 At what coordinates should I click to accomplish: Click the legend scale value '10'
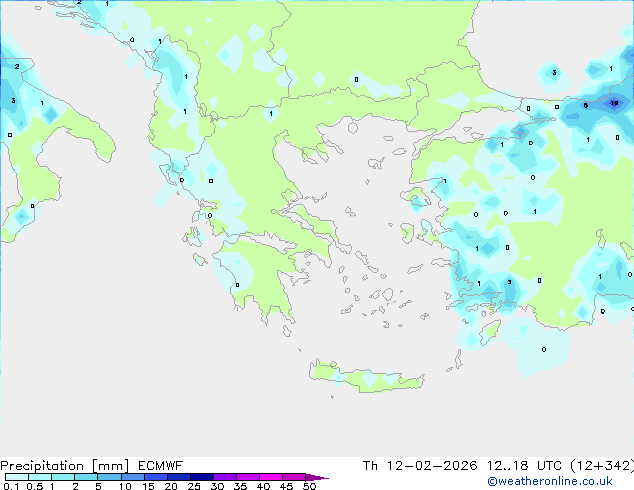(125, 486)
